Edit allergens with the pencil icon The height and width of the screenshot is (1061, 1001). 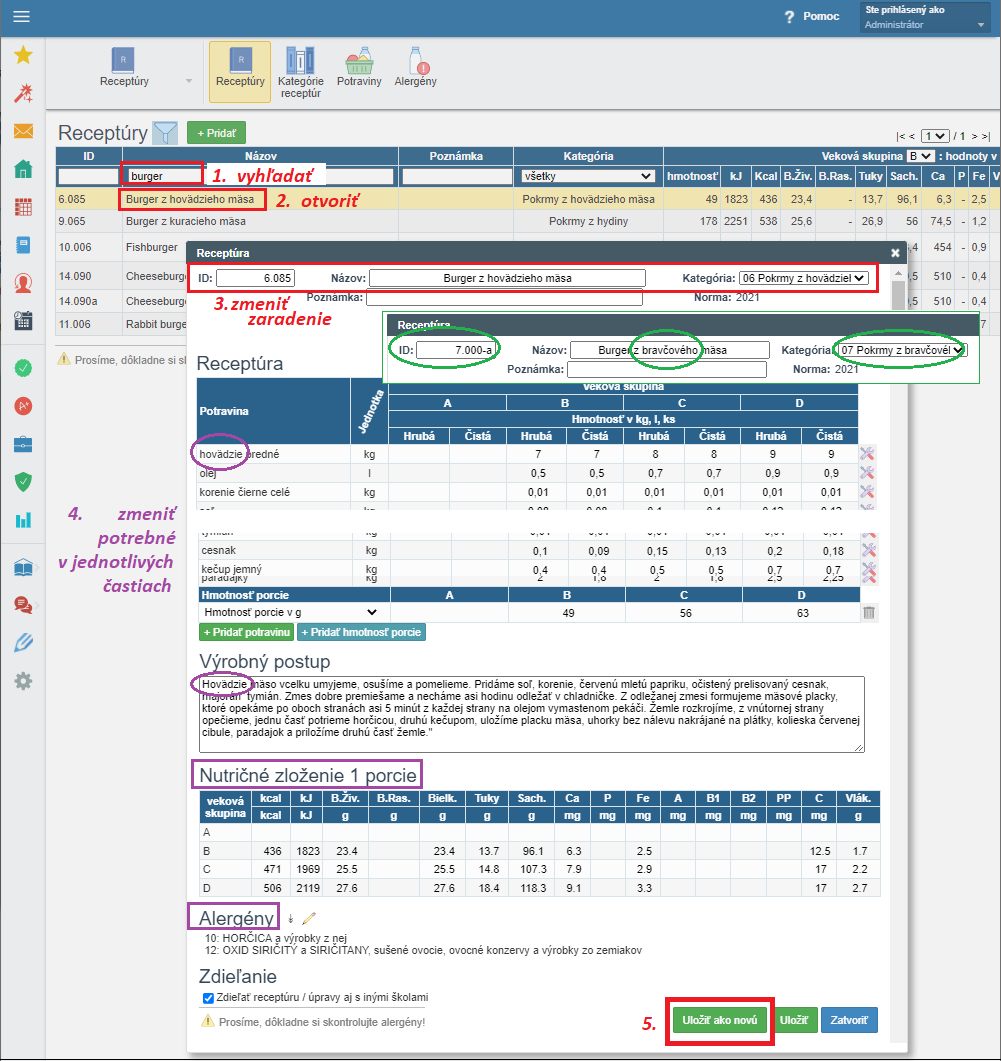[x=309, y=918]
